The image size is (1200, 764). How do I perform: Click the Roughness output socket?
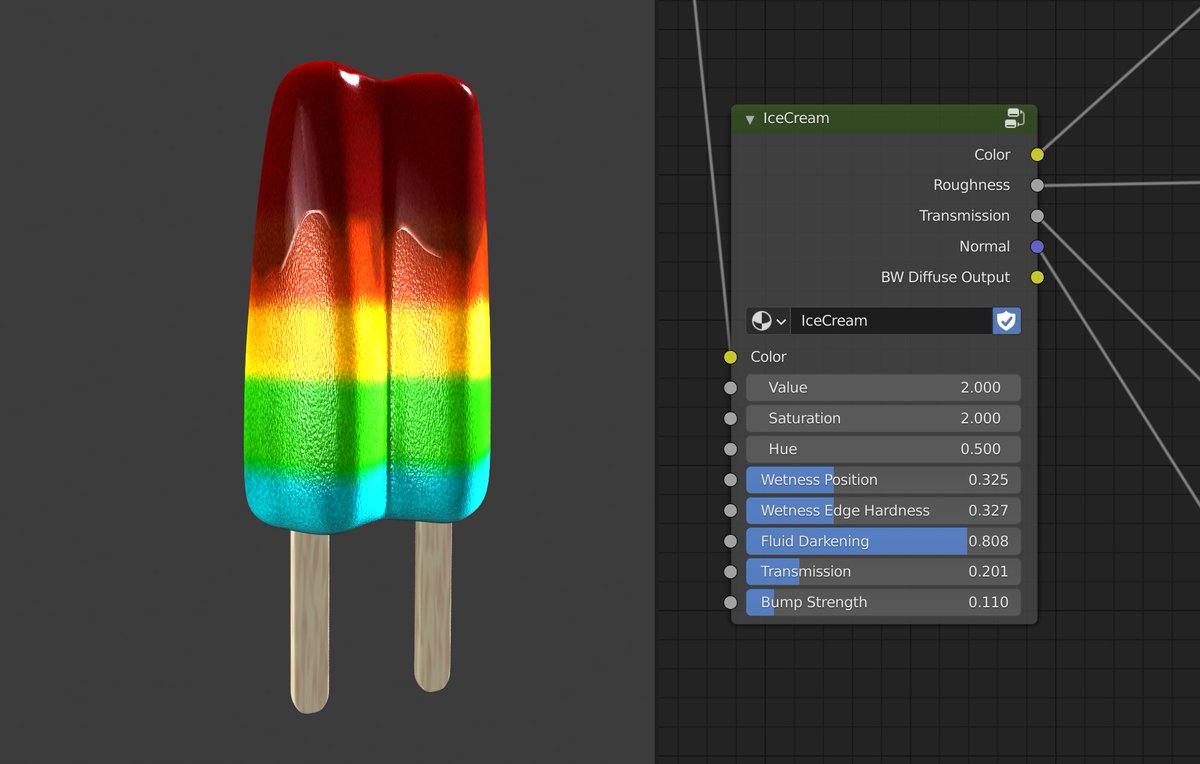[x=1037, y=185]
